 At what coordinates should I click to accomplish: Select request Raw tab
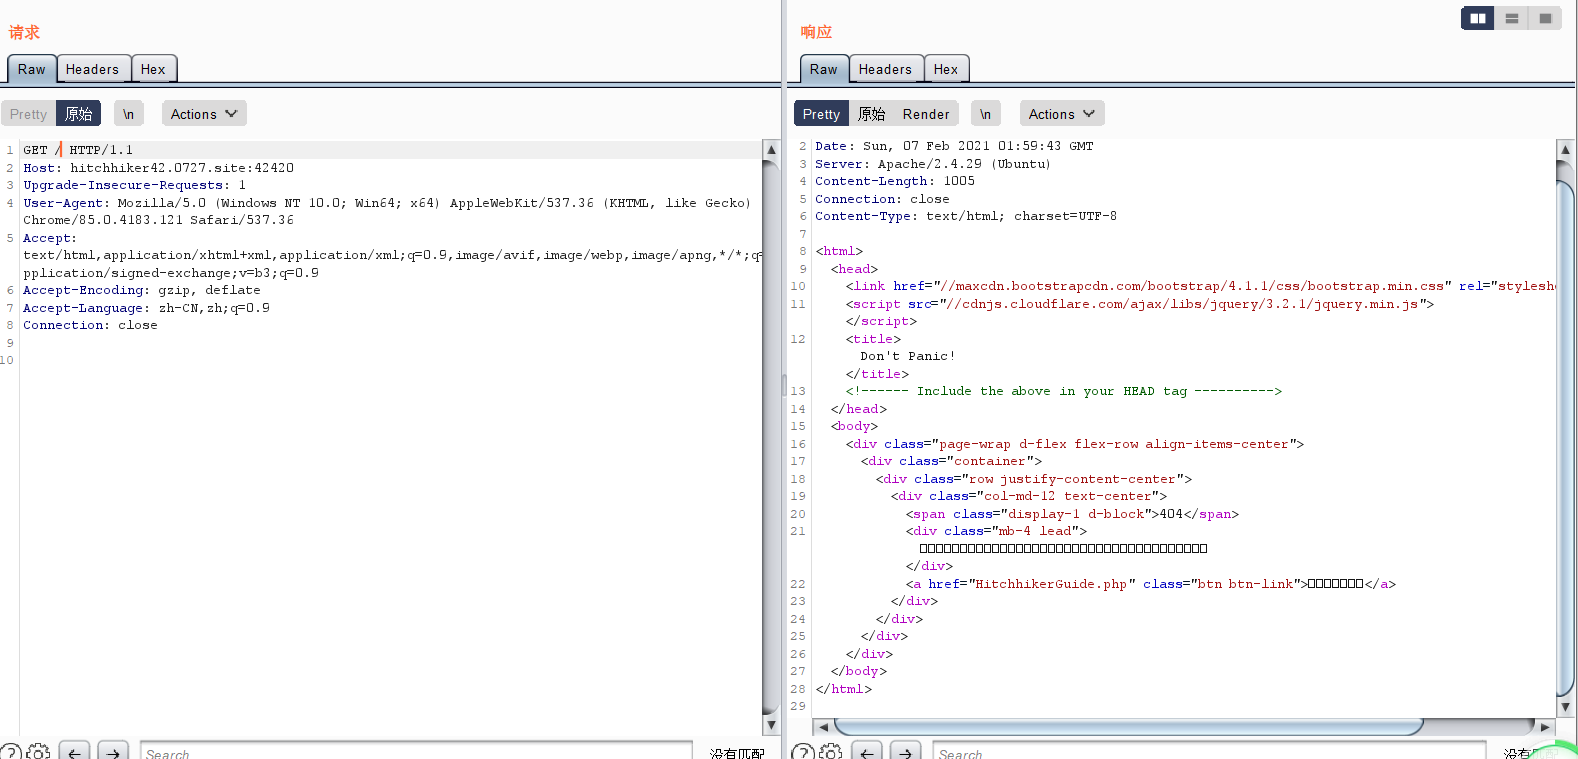32,69
